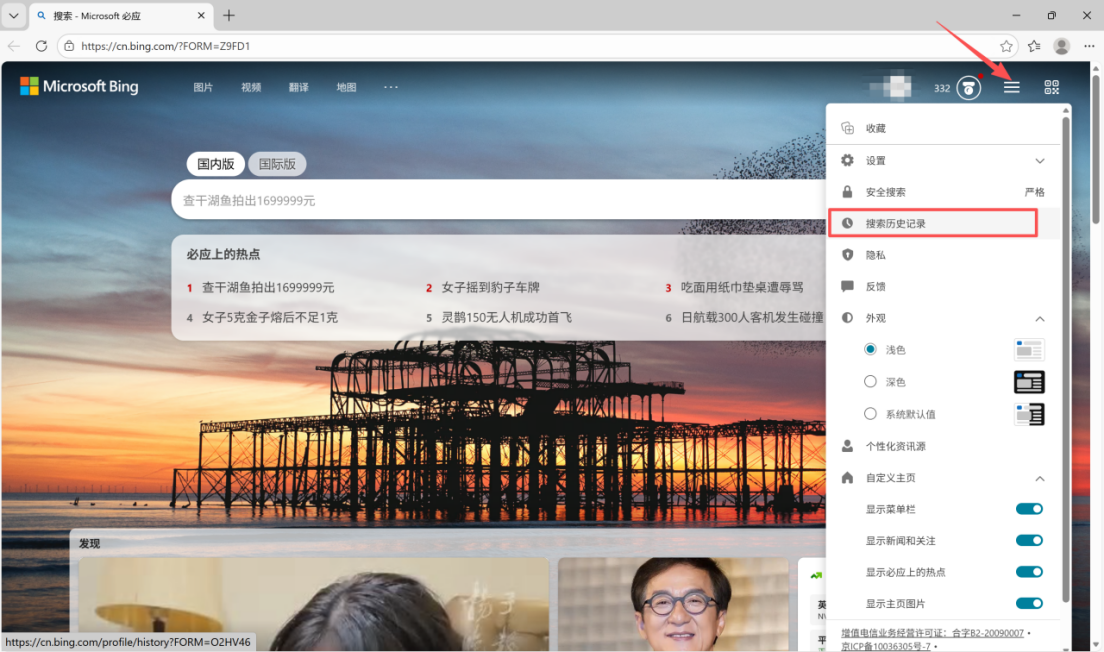Image resolution: width=1104 pixels, height=652 pixels.
Task: Collapse the 外观 section chevron
Action: click(1039, 318)
